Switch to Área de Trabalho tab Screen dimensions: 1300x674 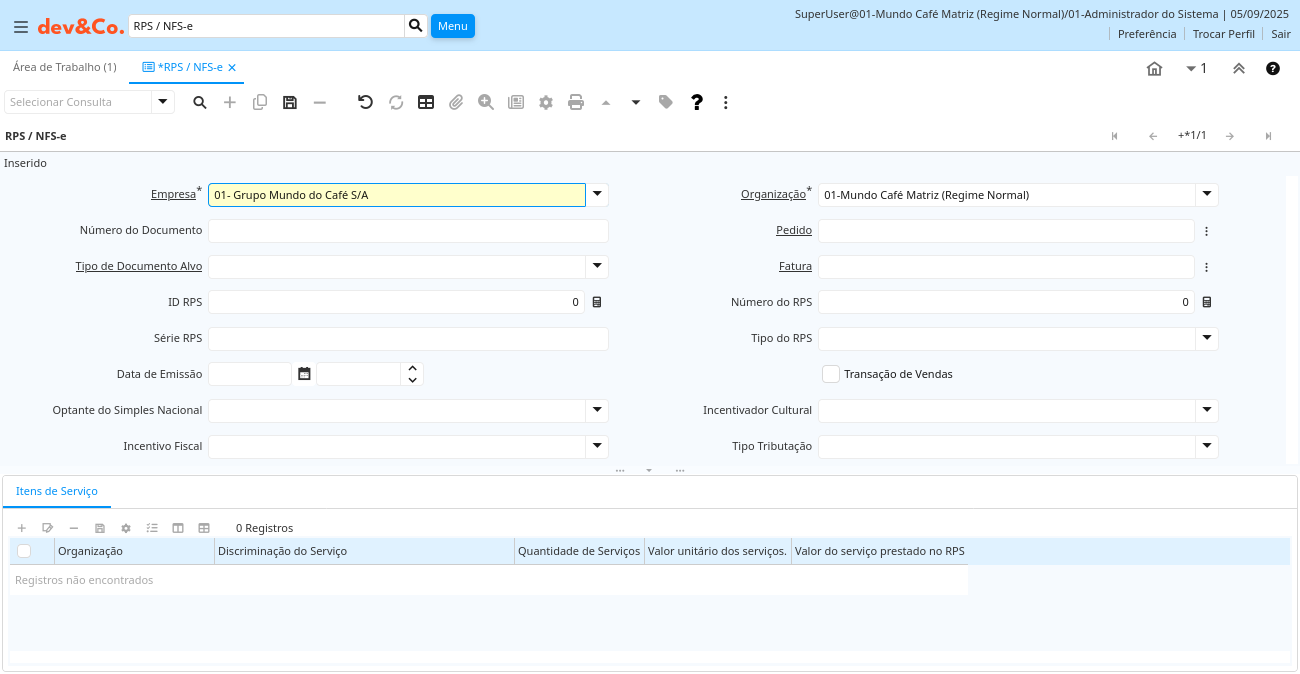tap(64, 67)
